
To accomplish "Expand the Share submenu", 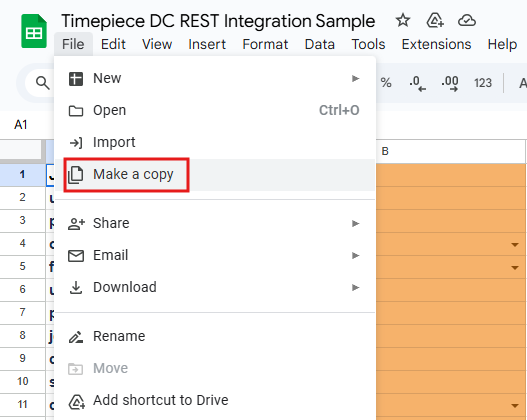I will [x=215, y=223].
